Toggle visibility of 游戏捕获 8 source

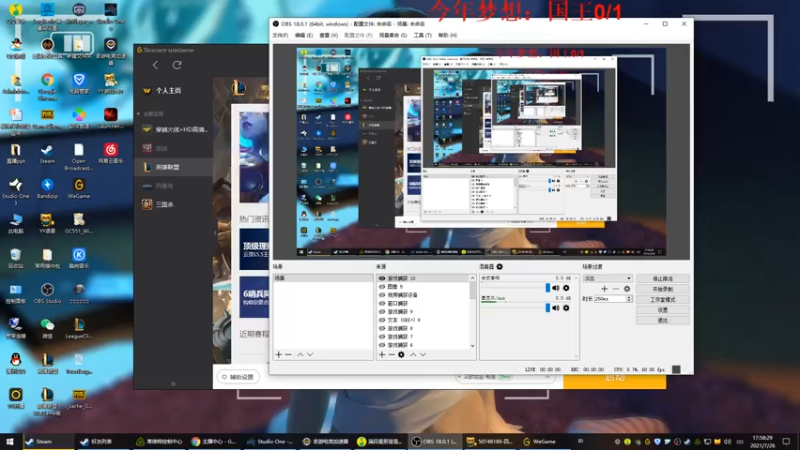(x=382, y=329)
